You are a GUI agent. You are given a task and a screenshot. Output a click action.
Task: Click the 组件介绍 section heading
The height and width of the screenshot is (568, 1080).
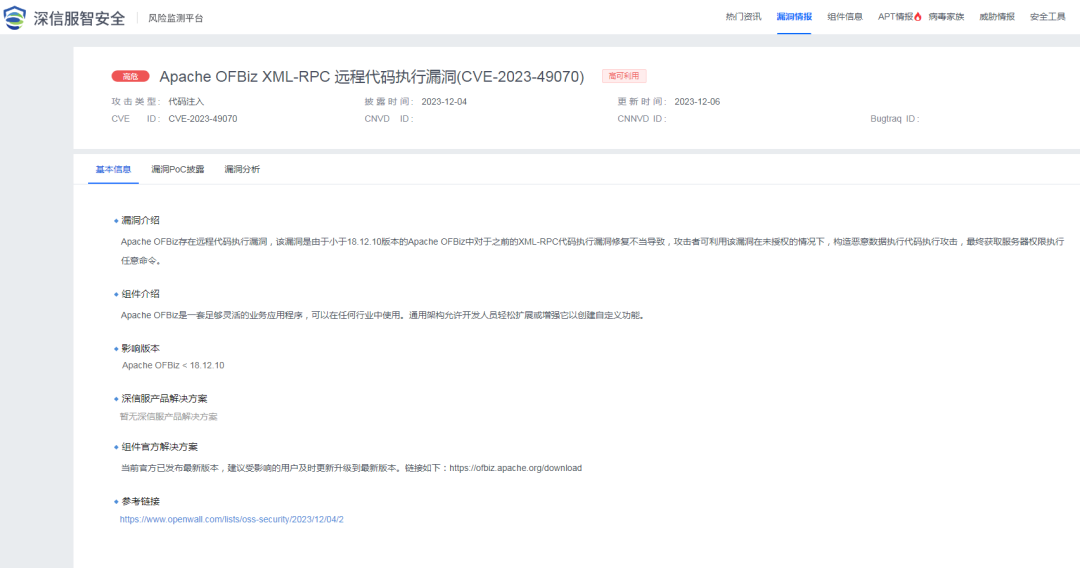pyautogui.click(x=141, y=294)
